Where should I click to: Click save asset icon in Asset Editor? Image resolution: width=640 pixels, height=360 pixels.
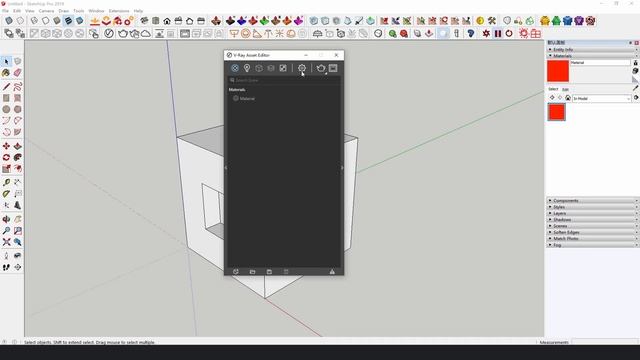click(x=269, y=271)
